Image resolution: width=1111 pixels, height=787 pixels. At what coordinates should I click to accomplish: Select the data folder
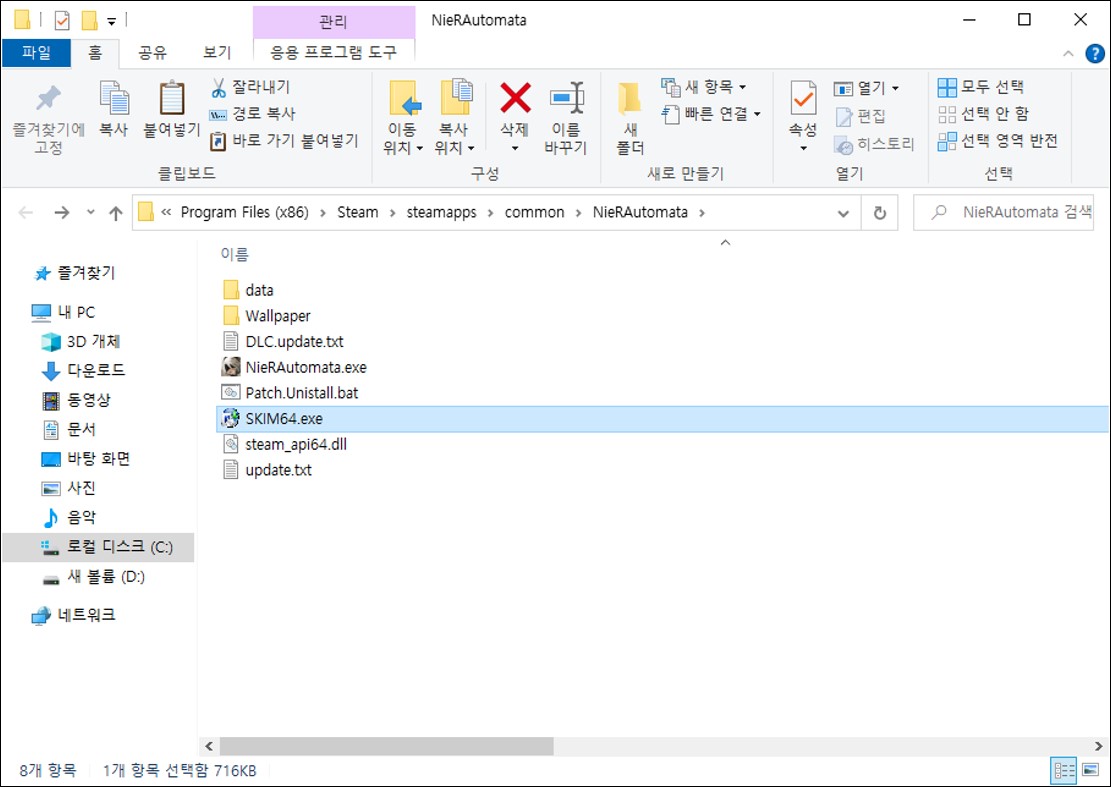pos(248,290)
